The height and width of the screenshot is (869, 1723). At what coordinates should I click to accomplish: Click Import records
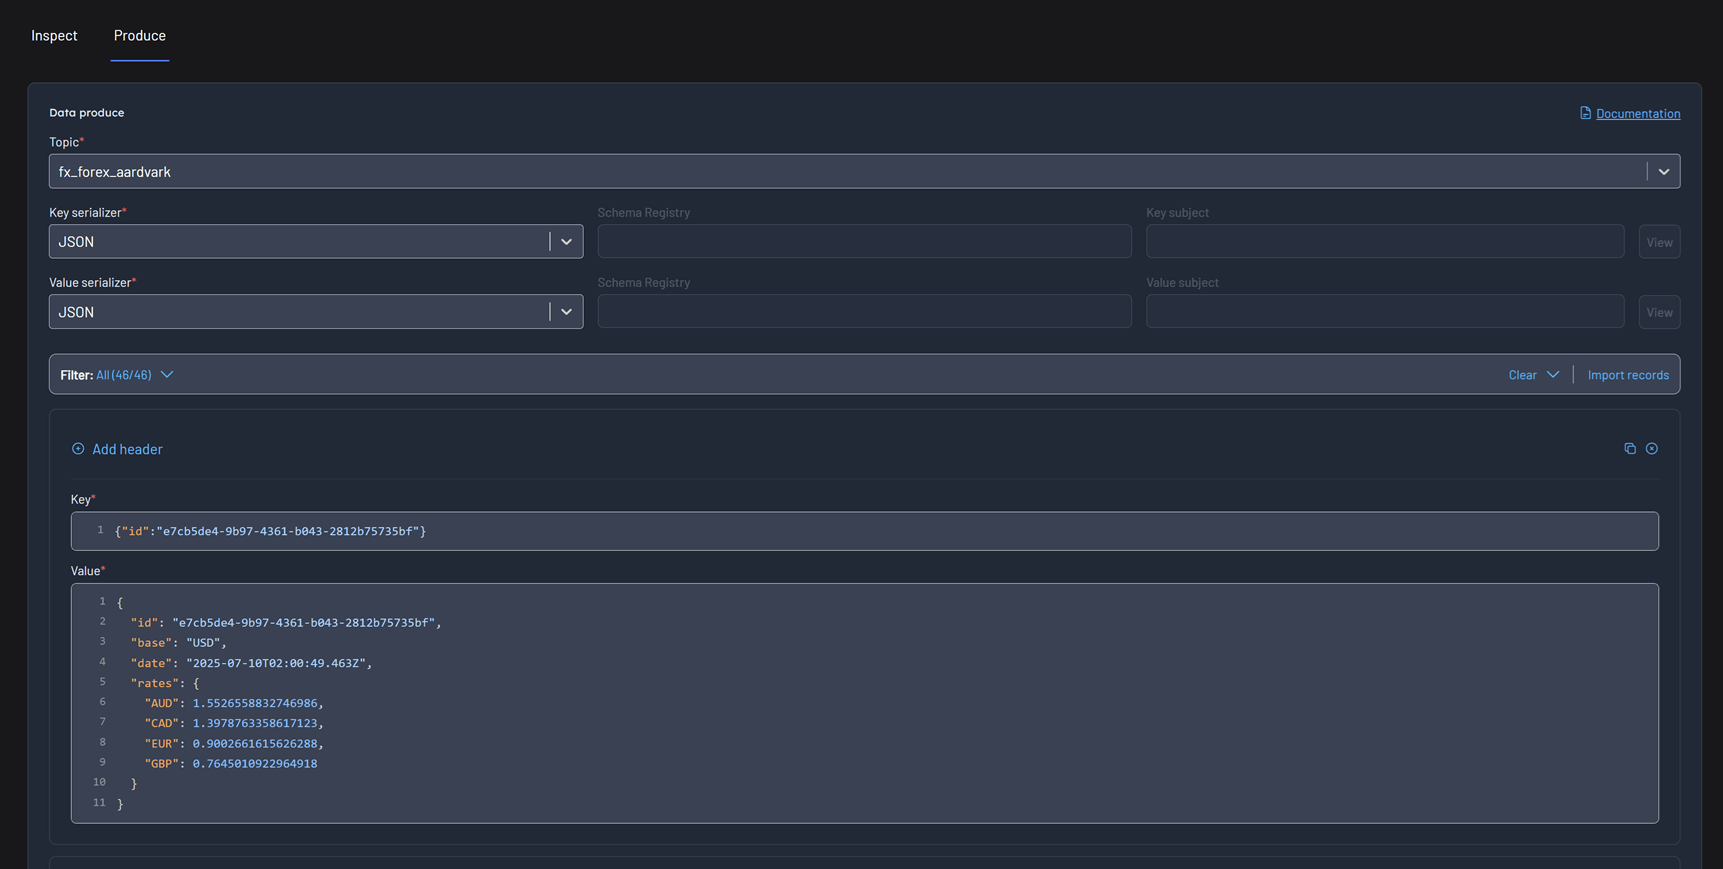pyautogui.click(x=1627, y=375)
